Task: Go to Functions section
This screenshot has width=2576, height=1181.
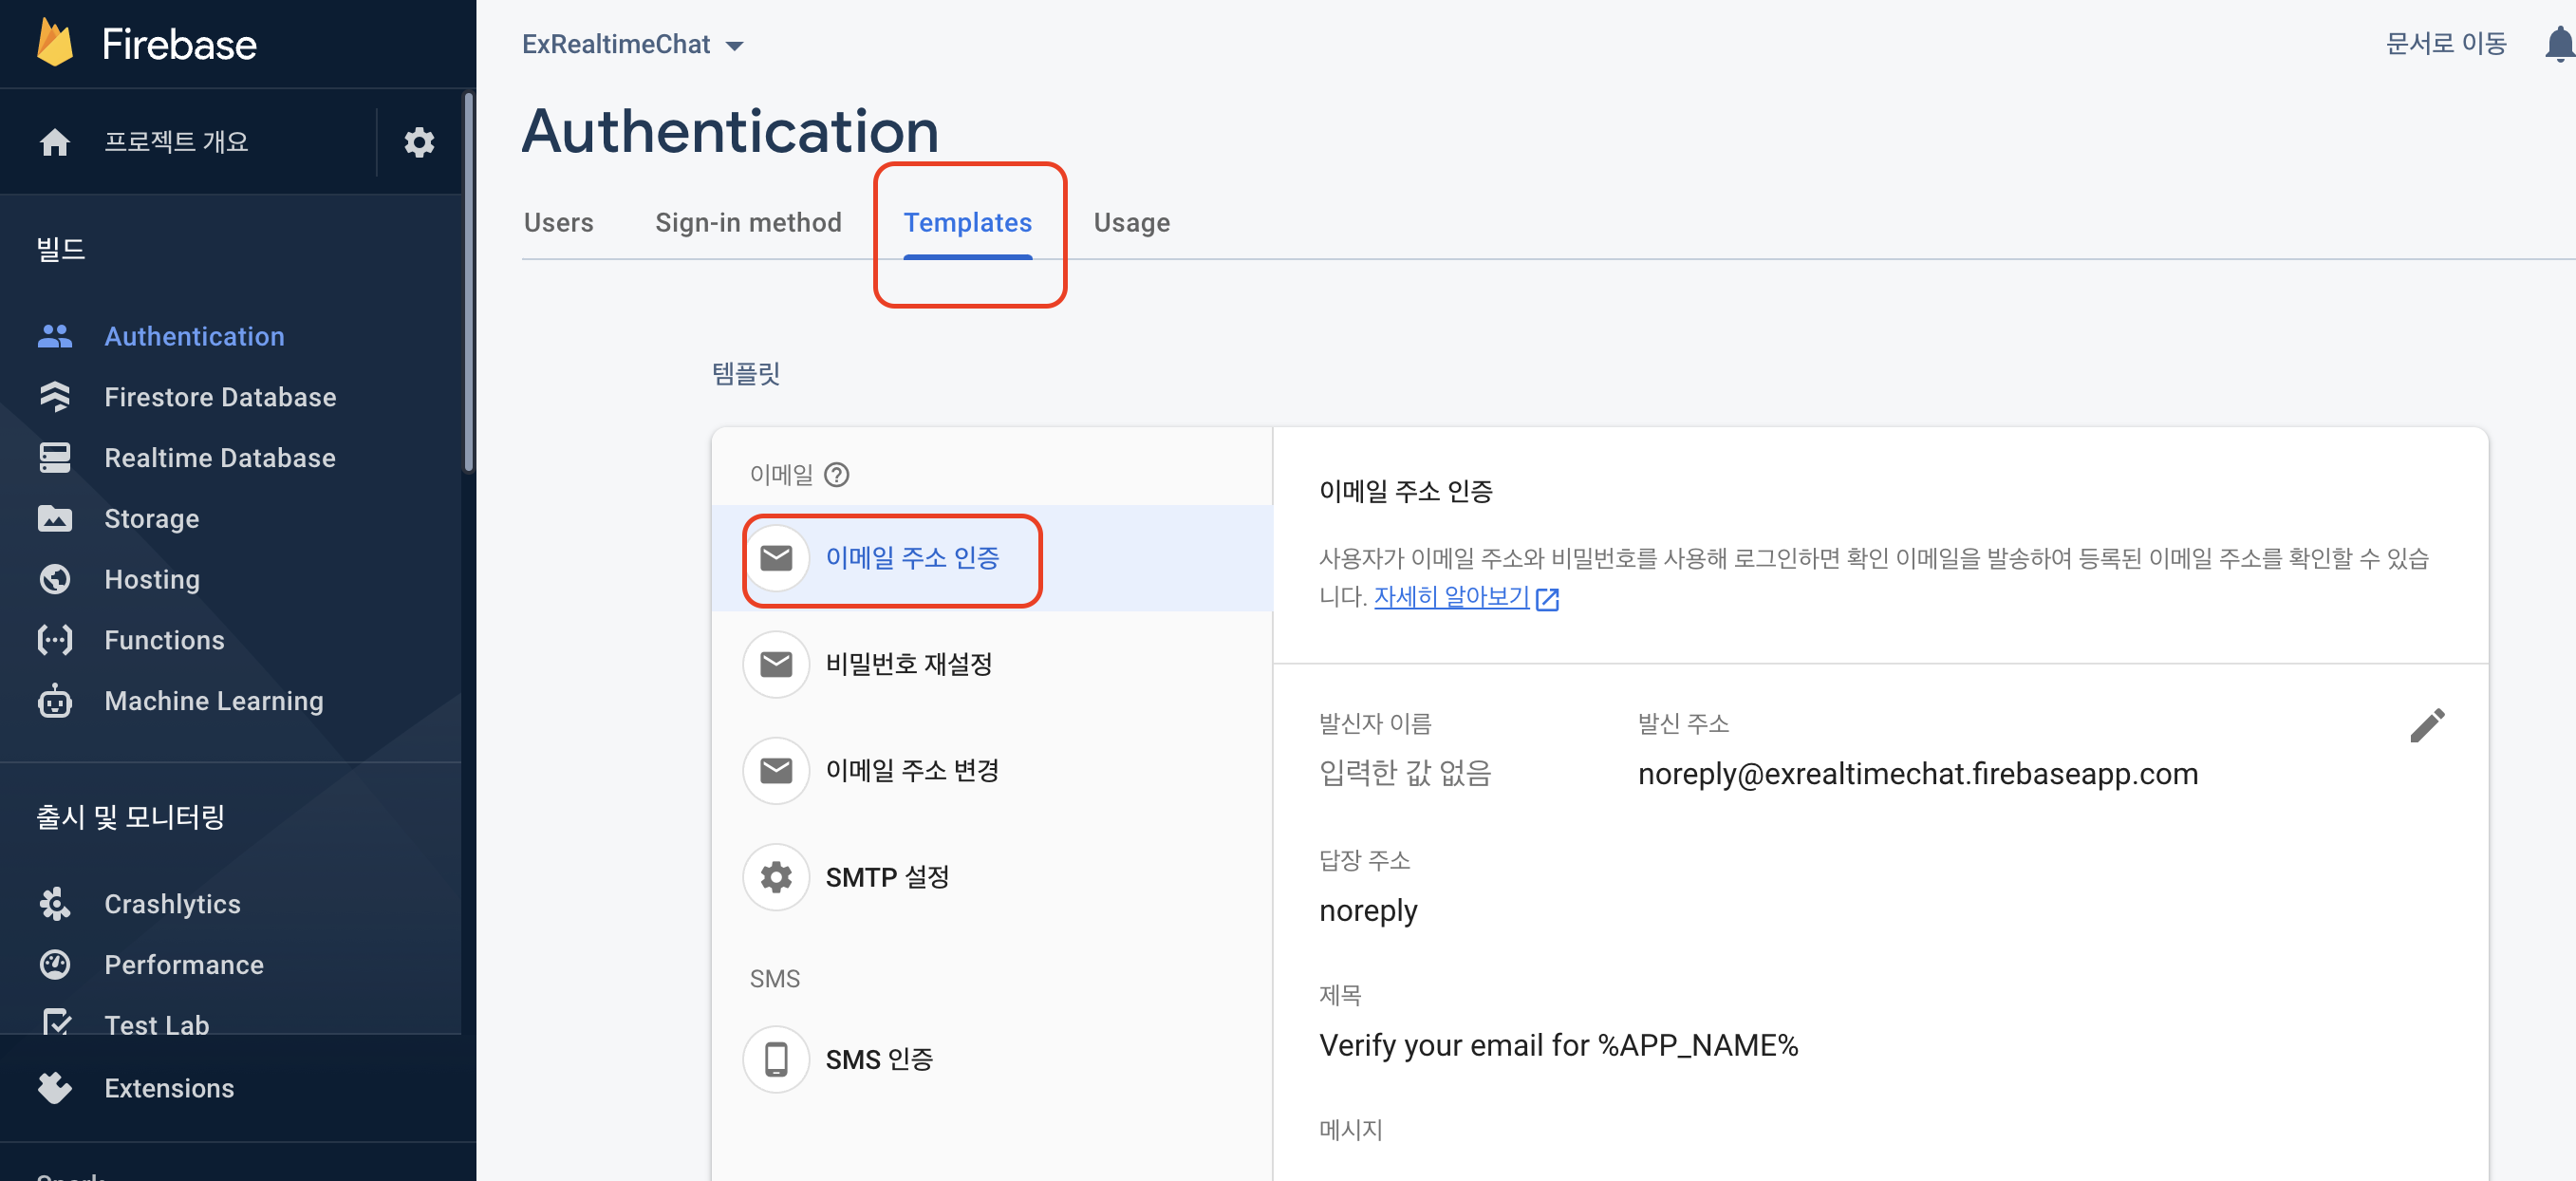Action: [164, 640]
